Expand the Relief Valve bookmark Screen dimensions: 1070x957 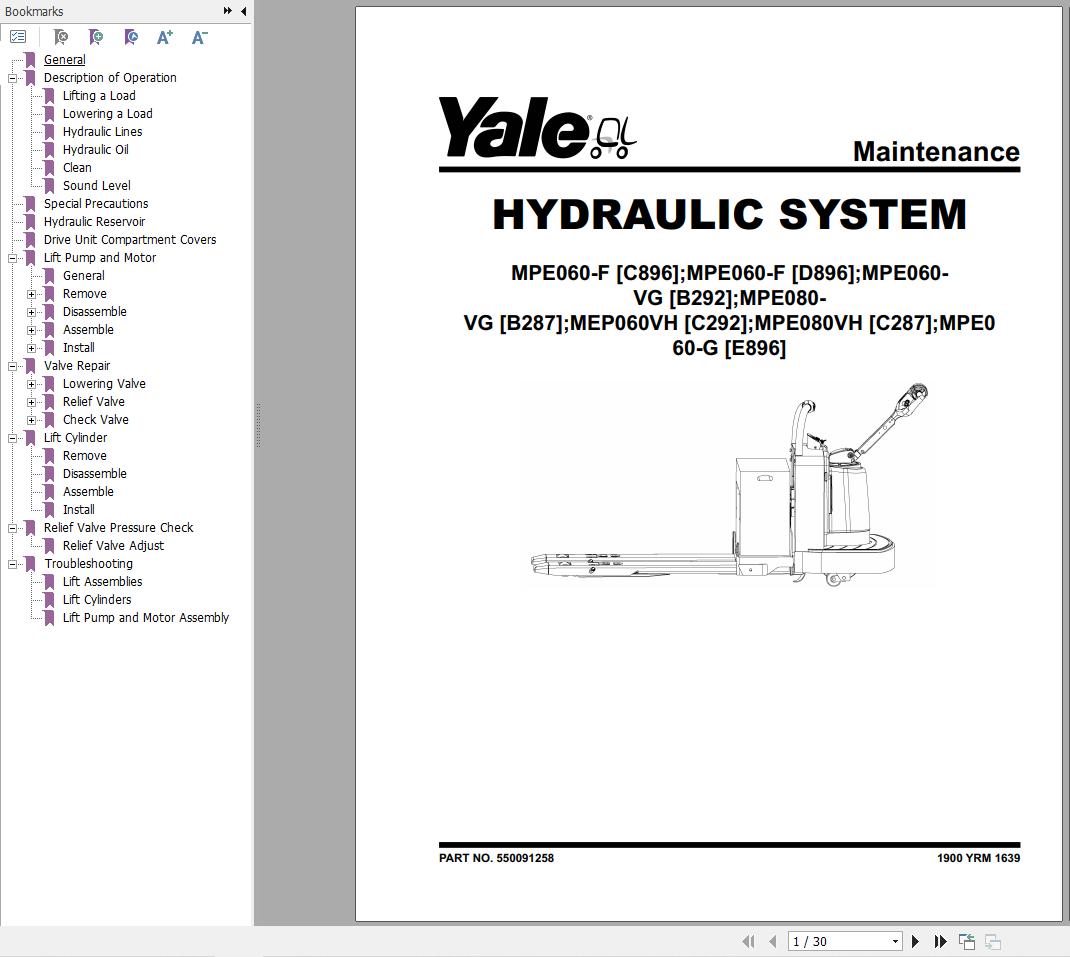(31, 403)
